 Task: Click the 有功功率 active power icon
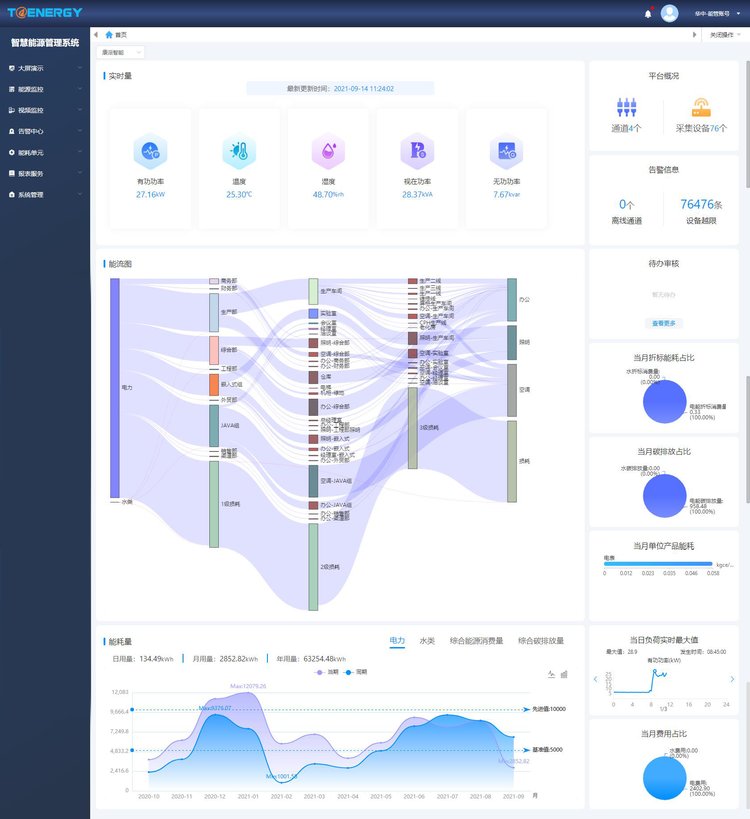coord(150,151)
